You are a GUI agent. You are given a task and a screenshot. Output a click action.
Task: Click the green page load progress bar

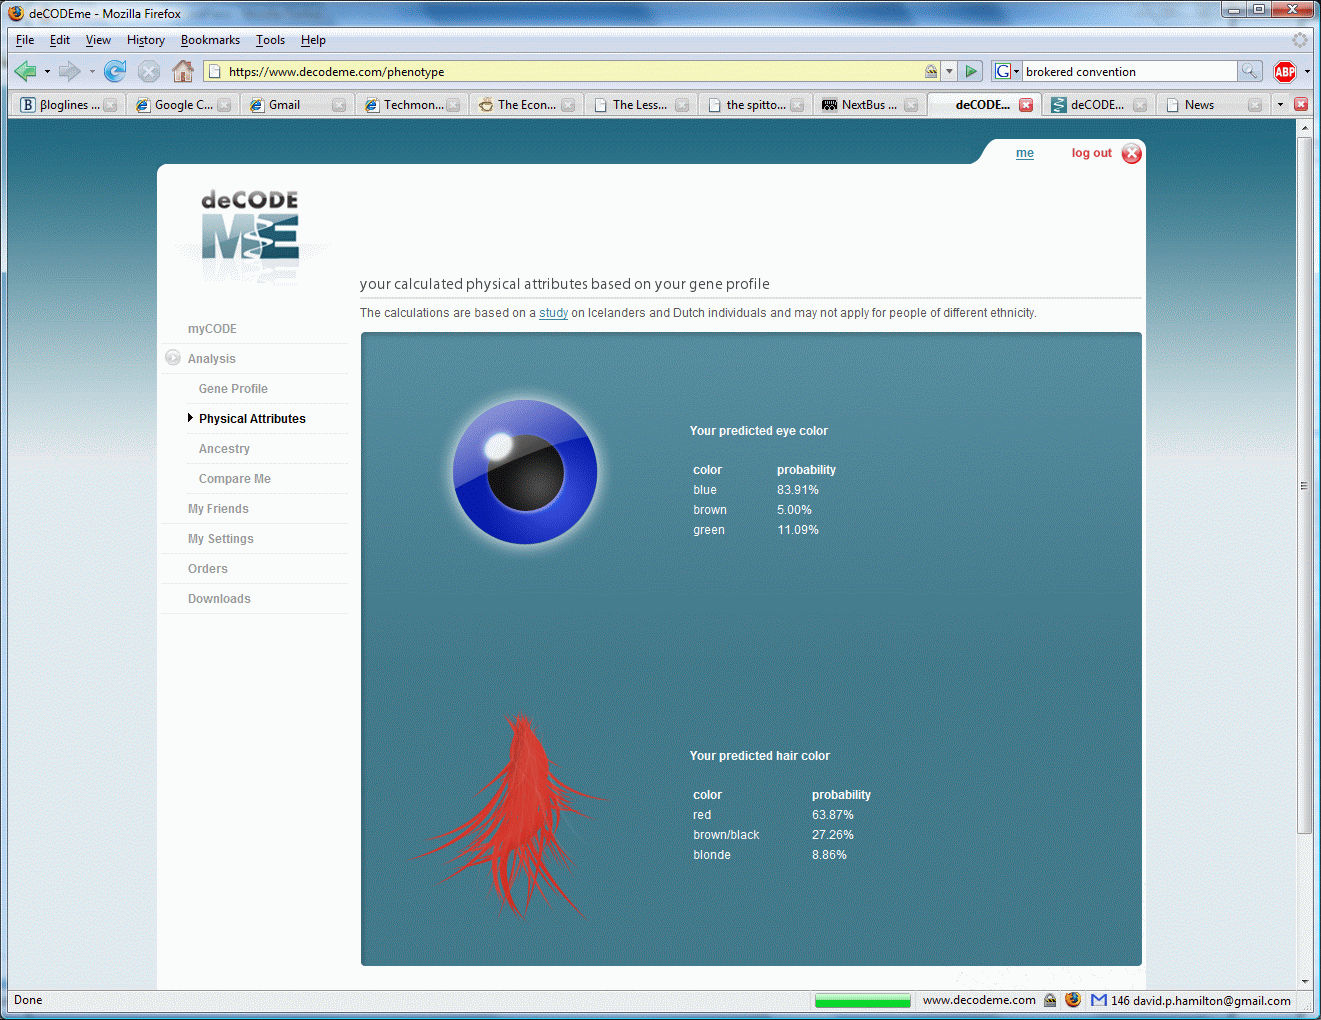tap(862, 1000)
